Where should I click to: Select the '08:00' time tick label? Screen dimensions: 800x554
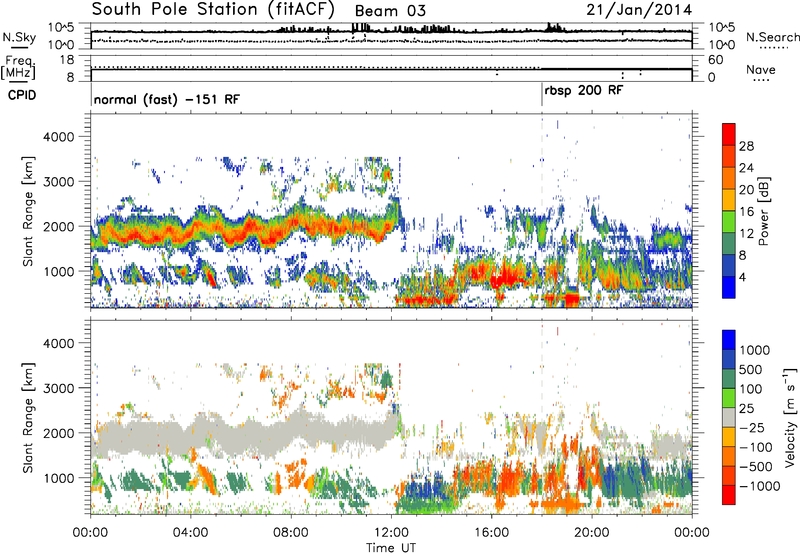[x=290, y=533]
